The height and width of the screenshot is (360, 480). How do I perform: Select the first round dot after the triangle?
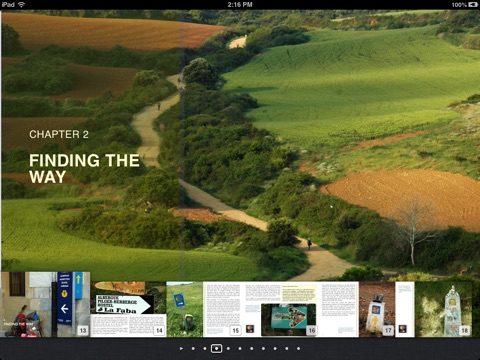click(x=193, y=348)
